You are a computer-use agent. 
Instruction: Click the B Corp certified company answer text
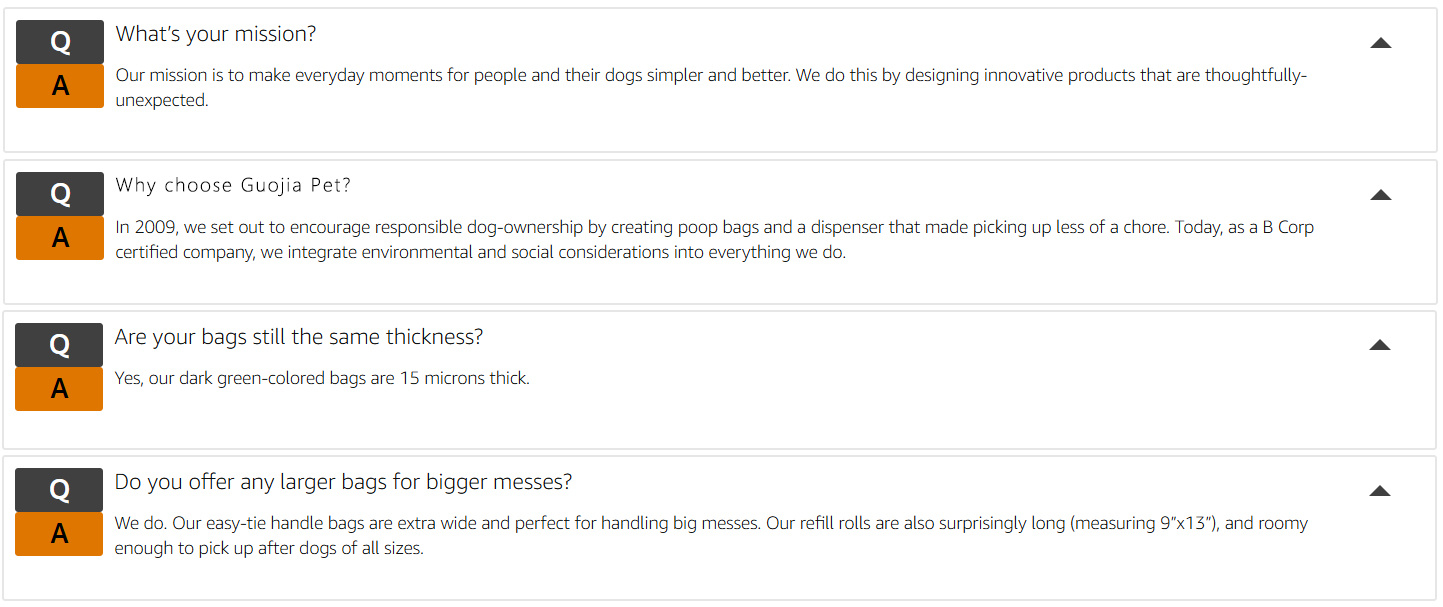tap(715, 240)
